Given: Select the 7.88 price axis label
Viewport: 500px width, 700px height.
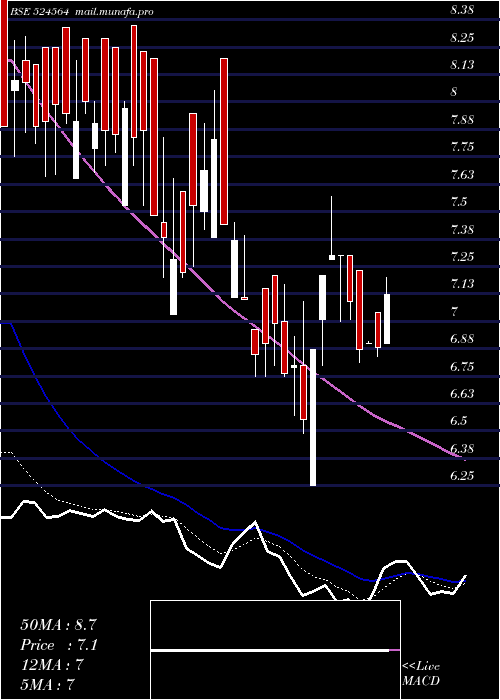Looking at the screenshot, I should pyautogui.click(x=462, y=121).
